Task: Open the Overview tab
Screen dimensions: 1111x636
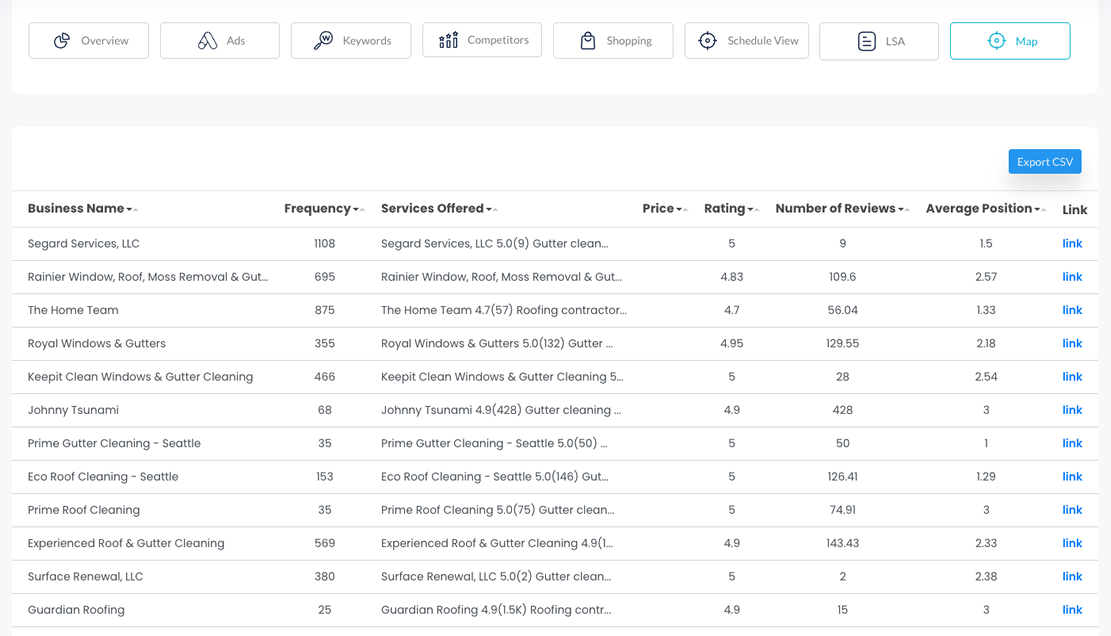Action: click(89, 40)
